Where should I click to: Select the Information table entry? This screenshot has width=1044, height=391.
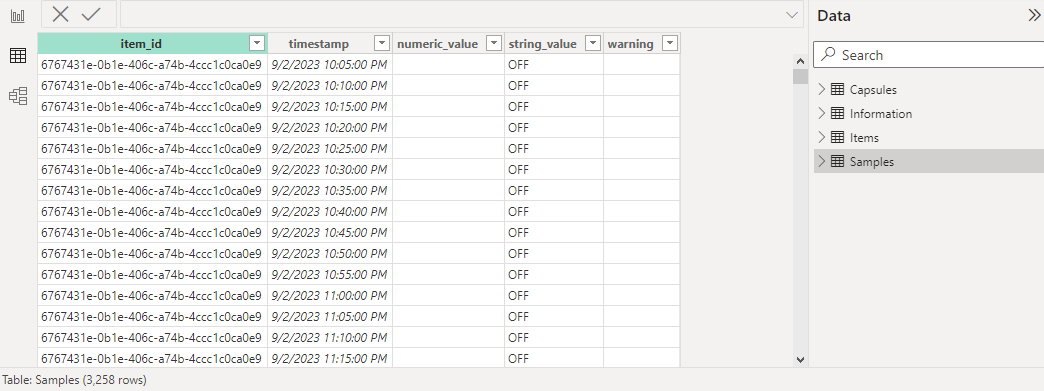click(x=929, y=113)
